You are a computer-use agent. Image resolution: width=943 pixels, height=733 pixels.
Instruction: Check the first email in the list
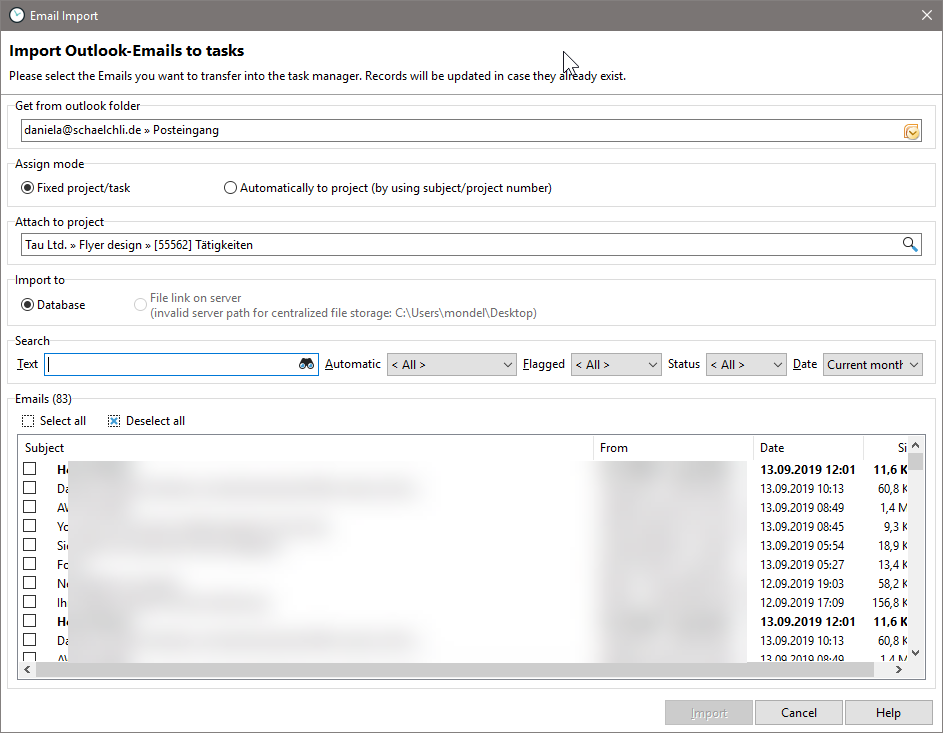pyautogui.click(x=29, y=469)
